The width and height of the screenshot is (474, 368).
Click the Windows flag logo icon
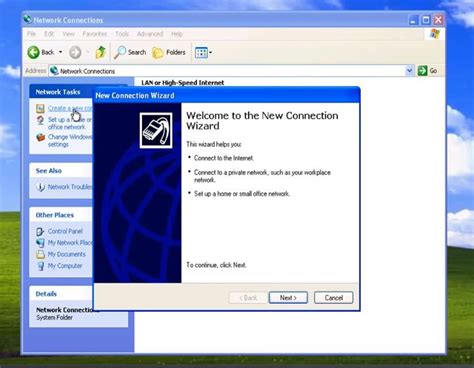pos(435,34)
